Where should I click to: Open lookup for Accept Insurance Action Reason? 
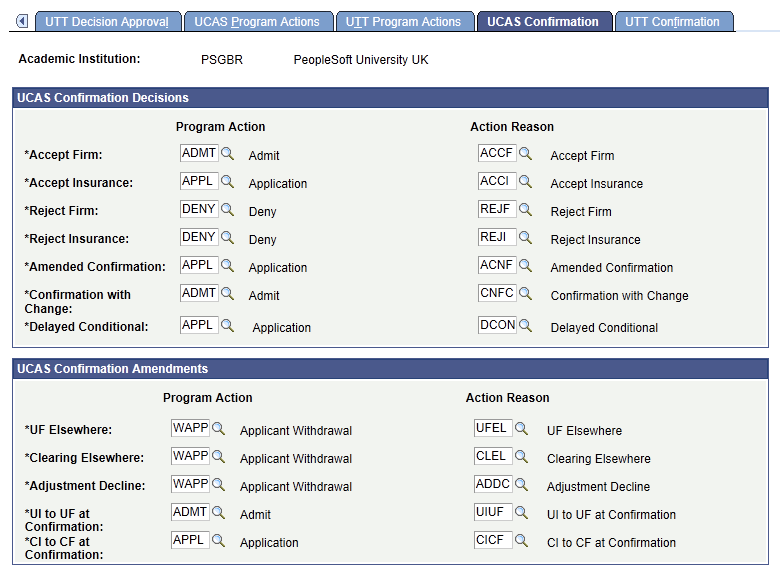[x=525, y=182]
